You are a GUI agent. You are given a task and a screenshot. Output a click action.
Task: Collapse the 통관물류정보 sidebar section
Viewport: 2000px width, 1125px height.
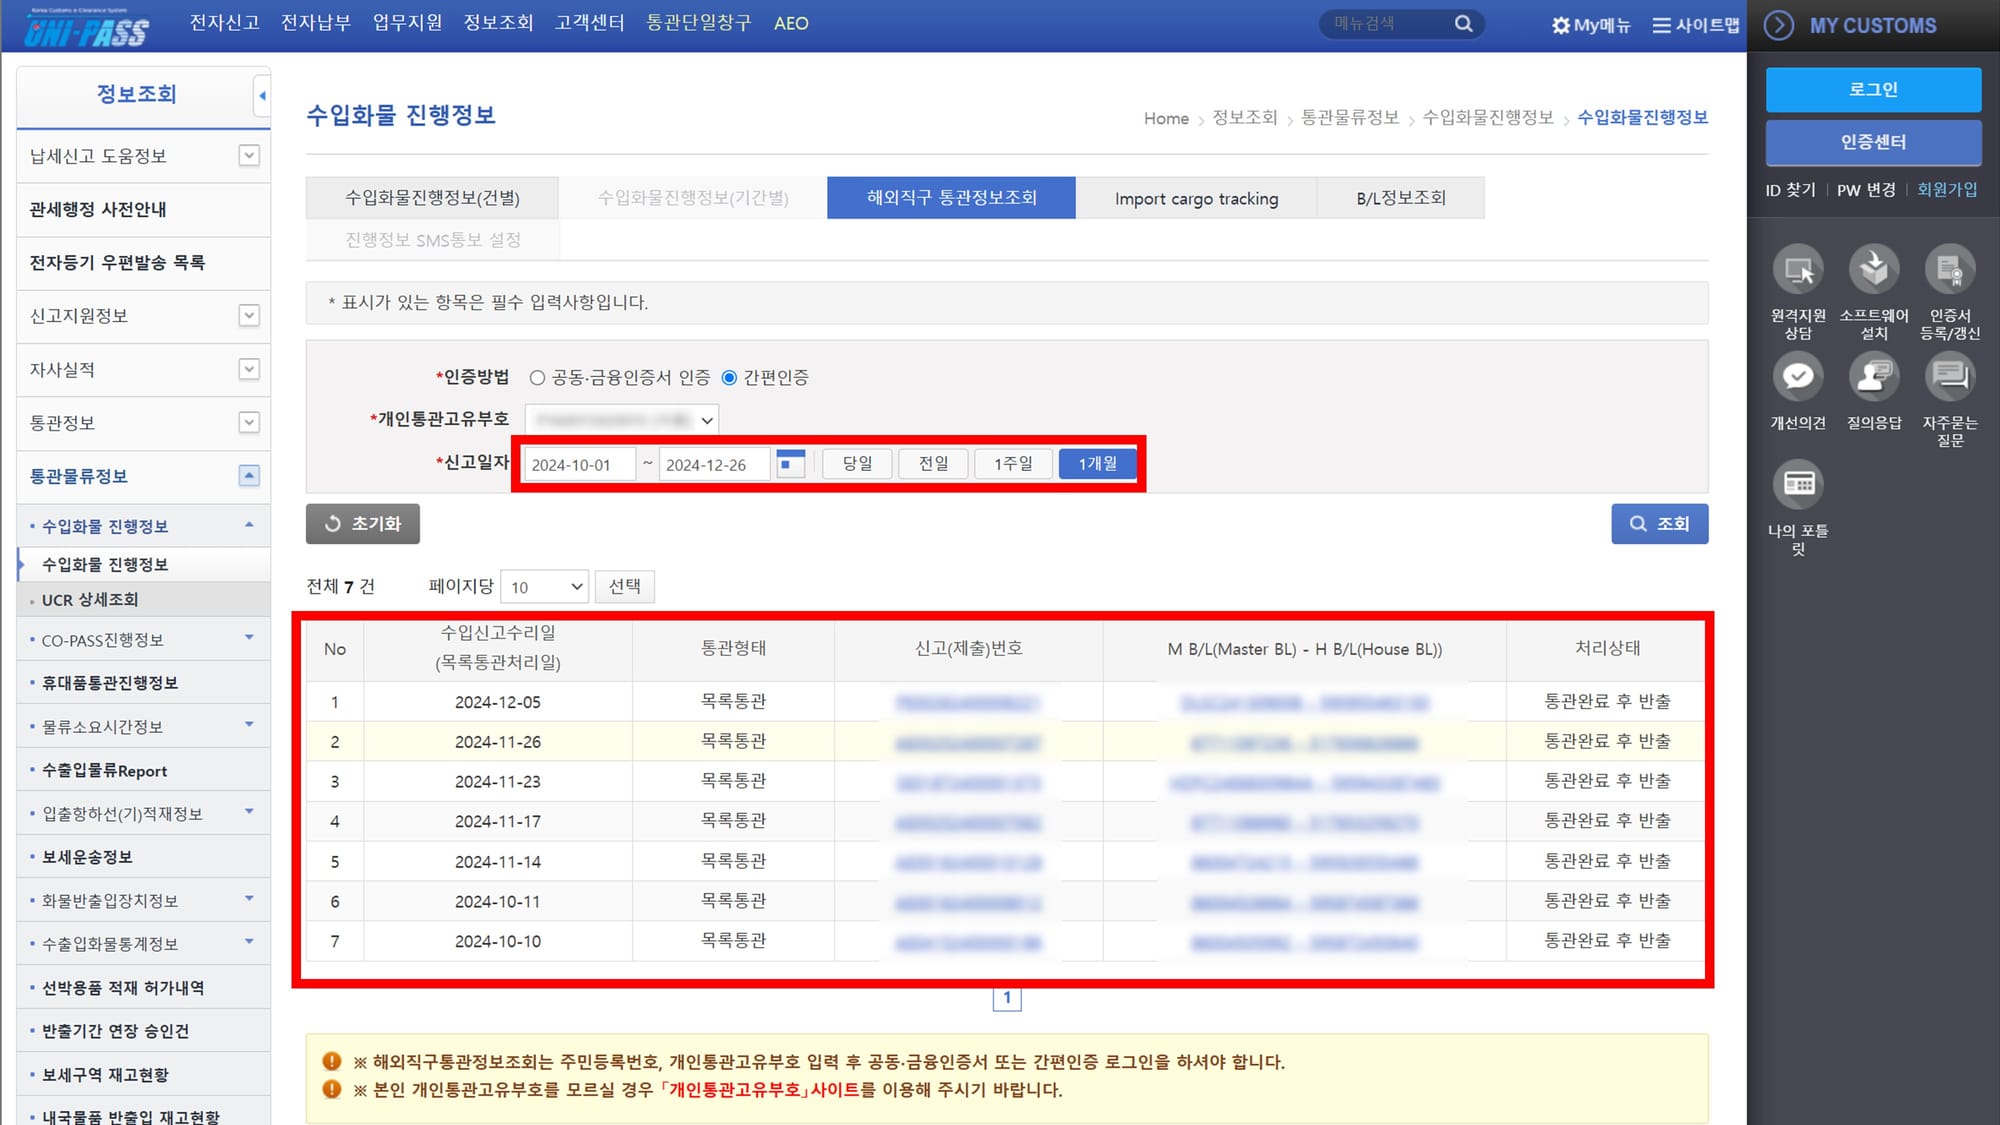point(249,476)
